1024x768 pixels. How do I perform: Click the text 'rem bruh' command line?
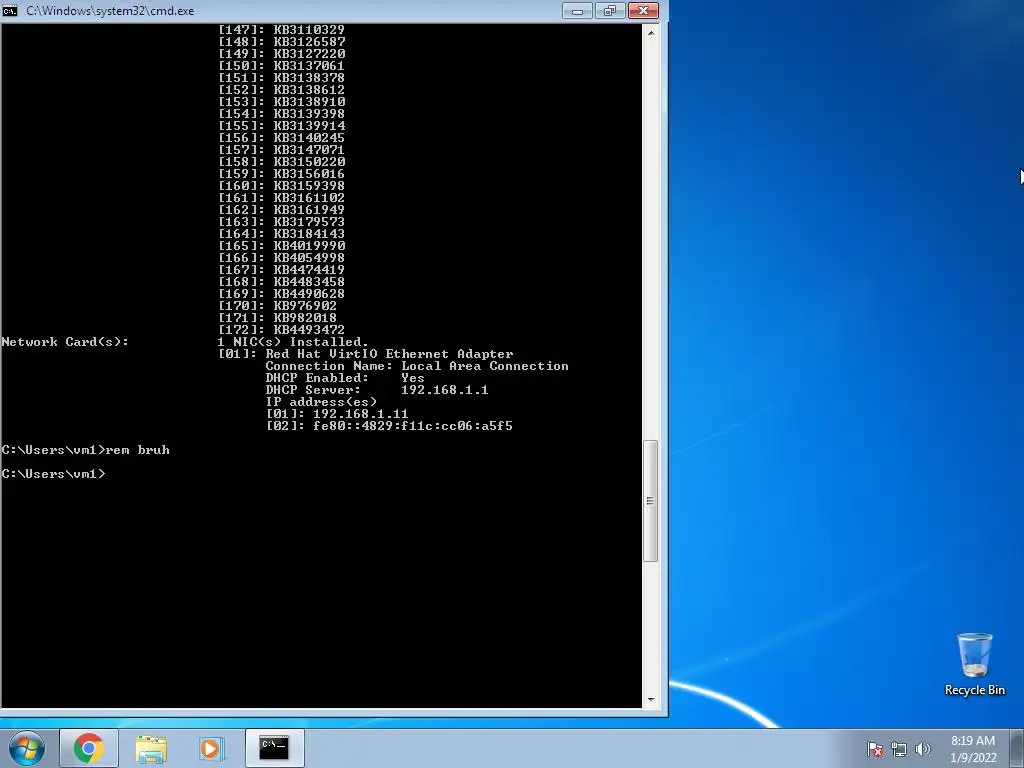(x=138, y=450)
